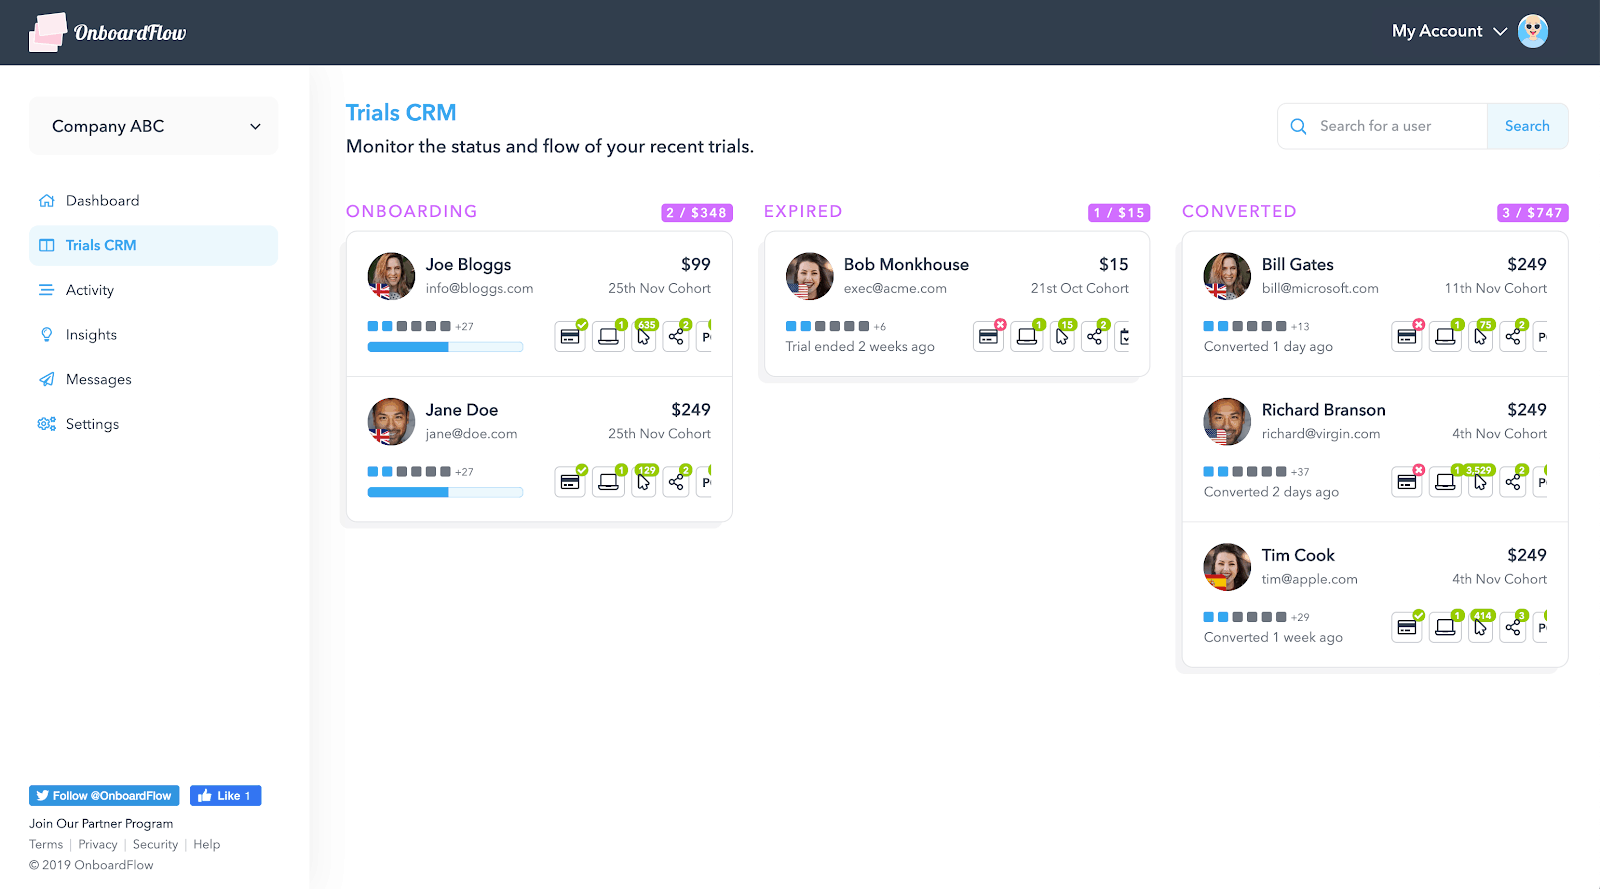
Task: Open Join Our Partner Program link
Action: coord(101,824)
